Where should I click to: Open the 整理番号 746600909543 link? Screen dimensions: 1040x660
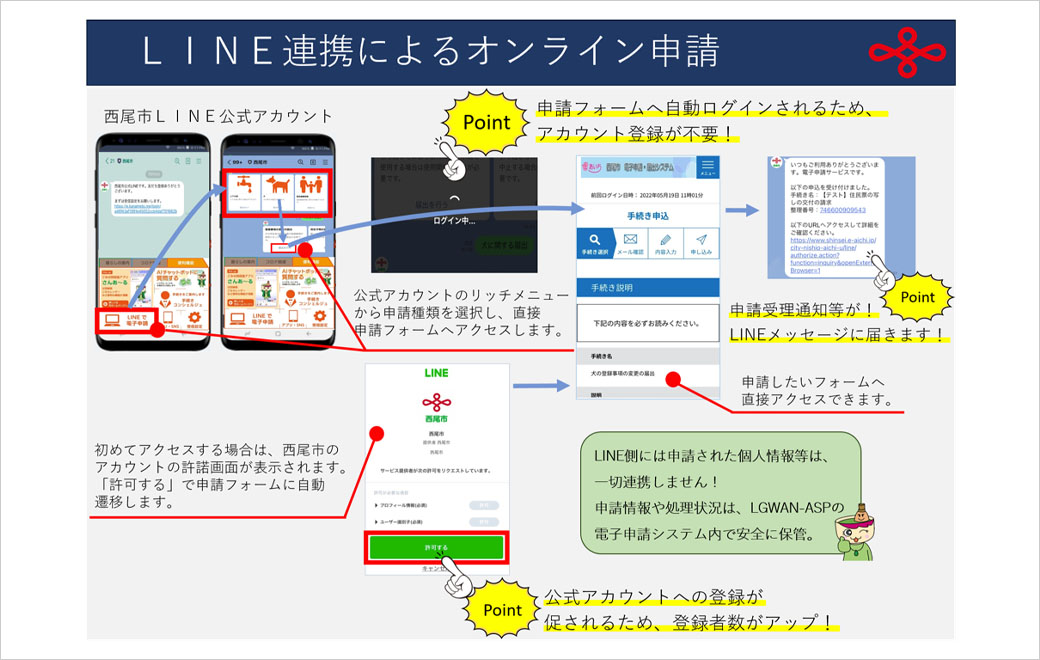(x=842, y=210)
